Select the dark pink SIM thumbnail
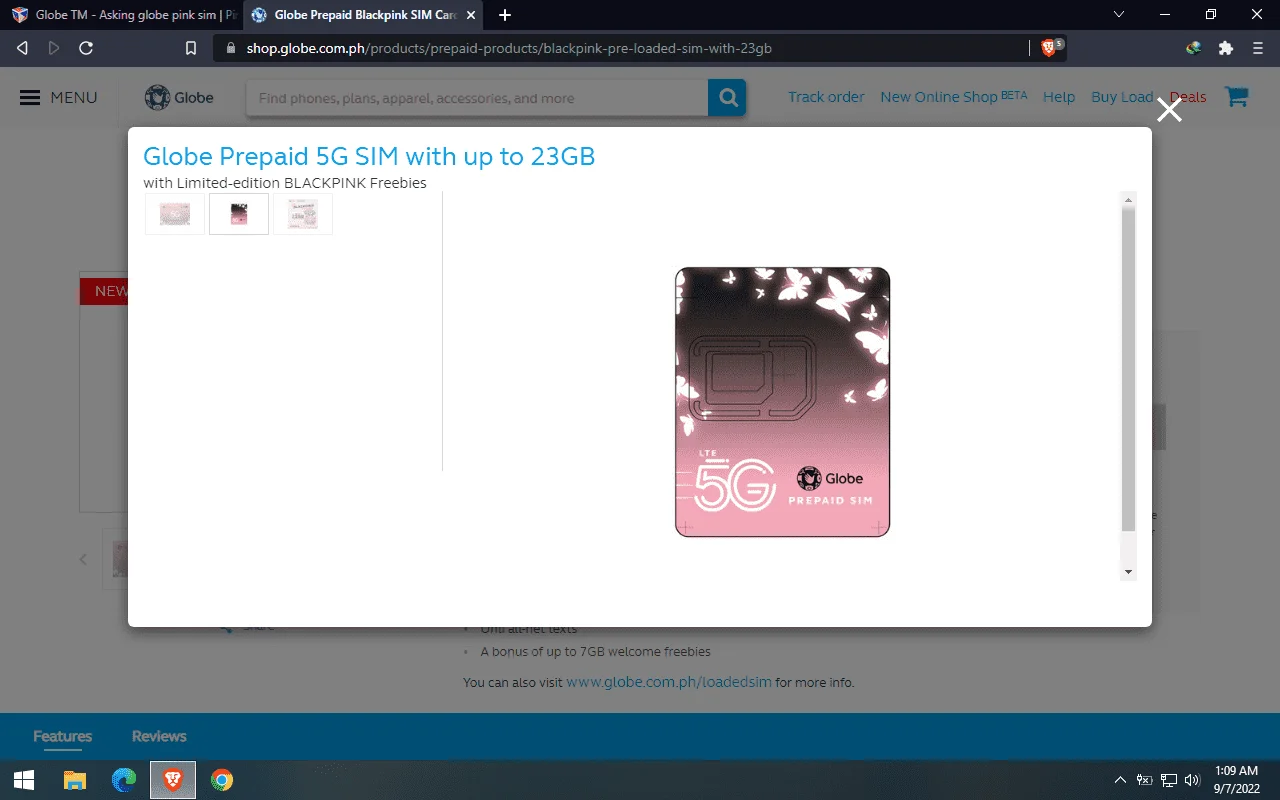This screenshot has width=1280, height=800. click(x=239, y=214)
